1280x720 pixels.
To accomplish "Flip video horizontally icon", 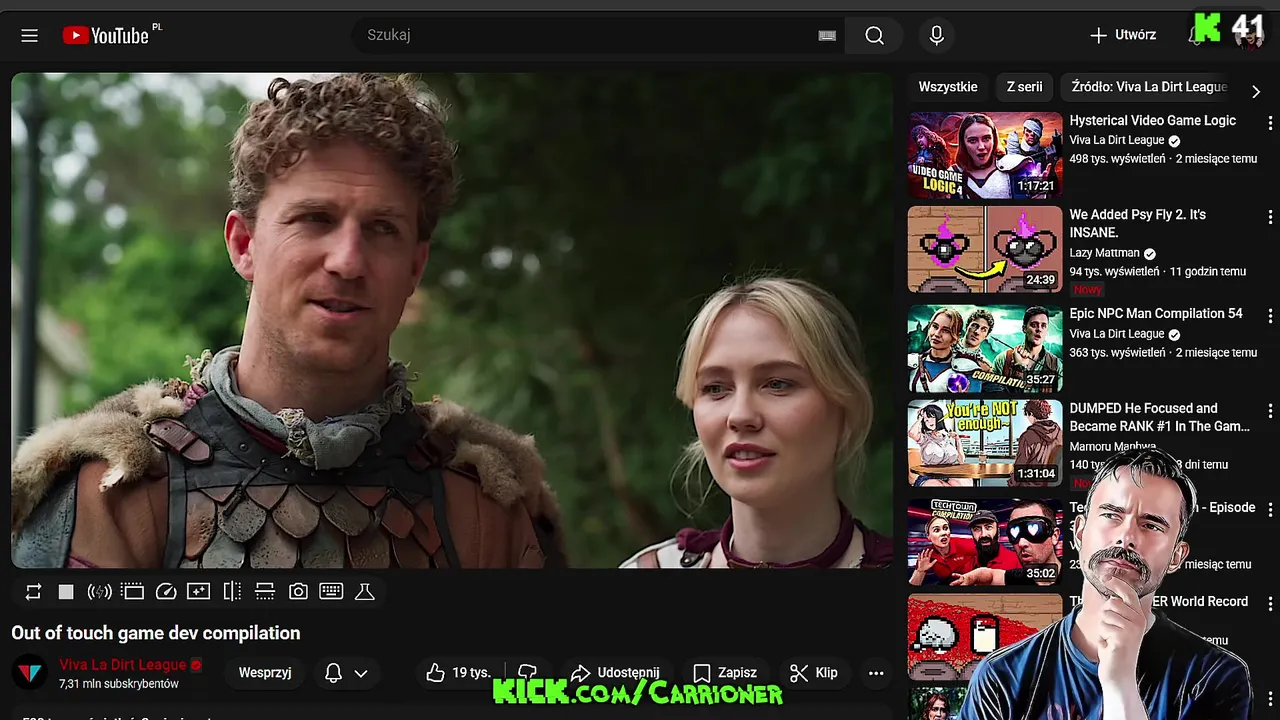I will pyautogui.click(x=232, y=592).
